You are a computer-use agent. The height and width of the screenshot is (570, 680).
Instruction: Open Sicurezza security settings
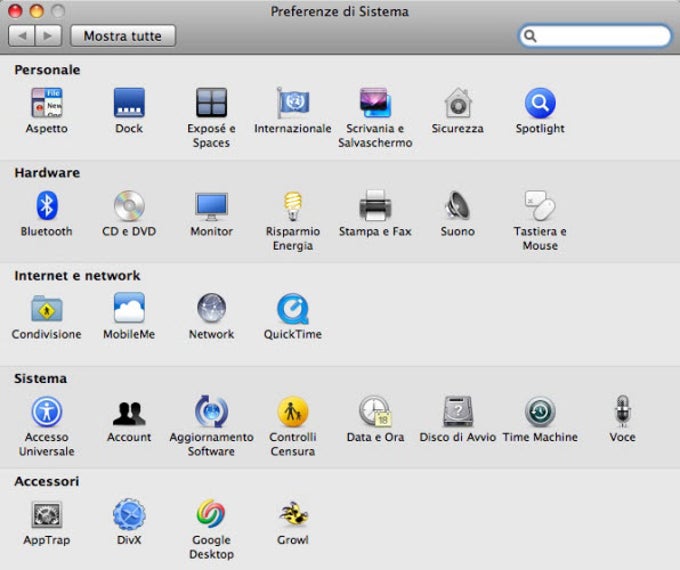pos(458,103)
